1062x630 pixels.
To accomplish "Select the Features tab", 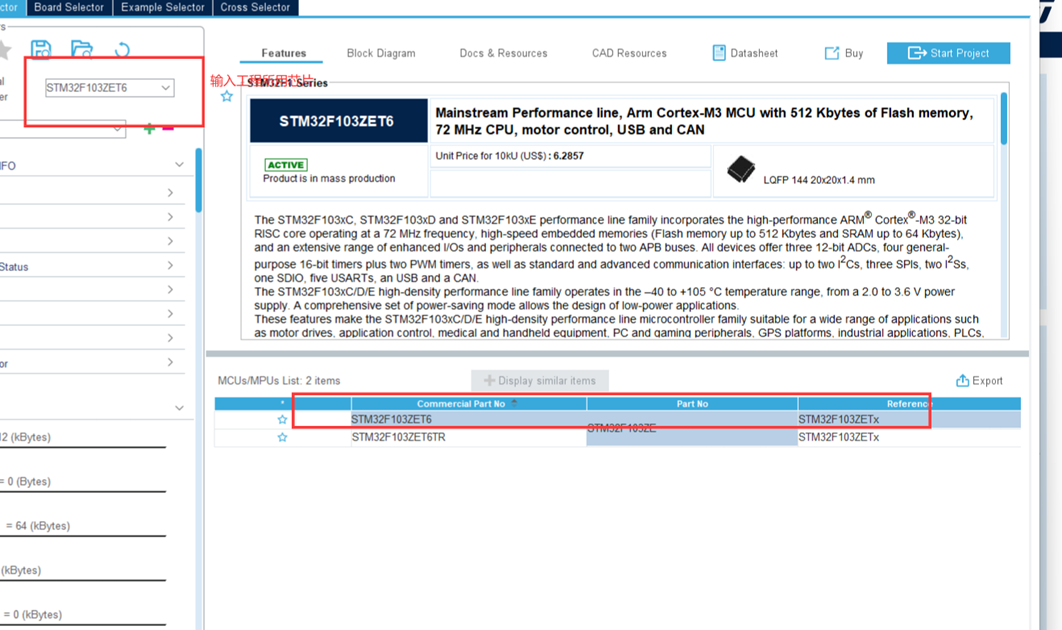I will (283, 53).
